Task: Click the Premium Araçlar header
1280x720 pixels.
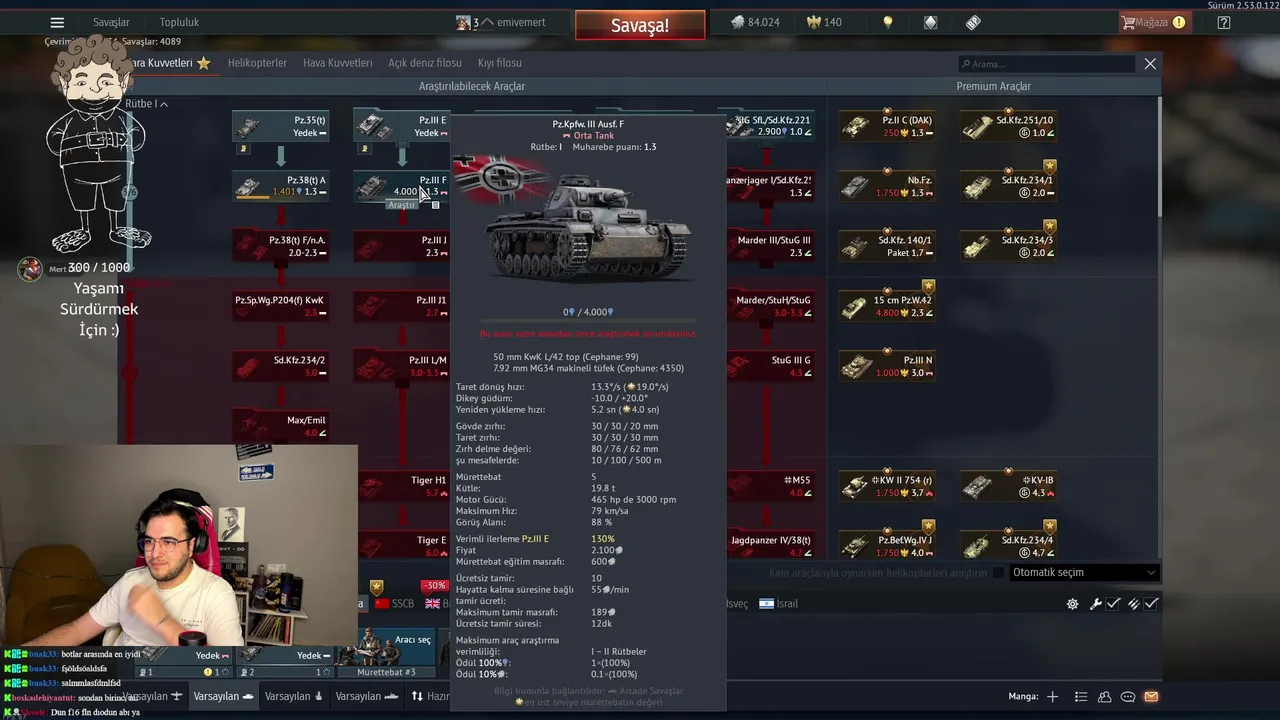Action: (x=993, y=86)
